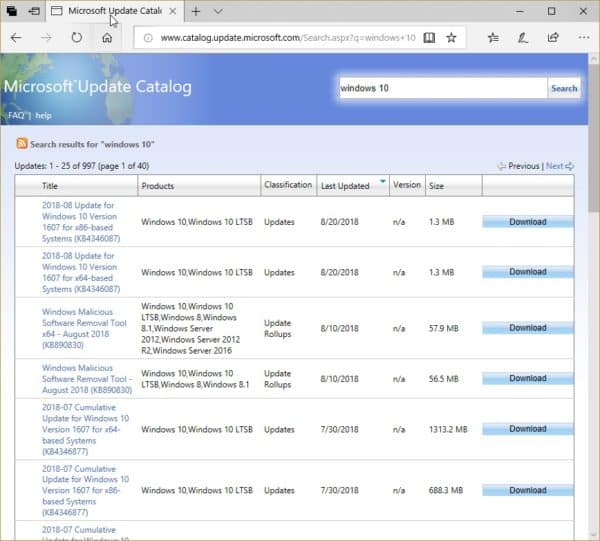Screen dimensions: 600x541
Task: Sort by Version column header
Action: coord(407,185)
